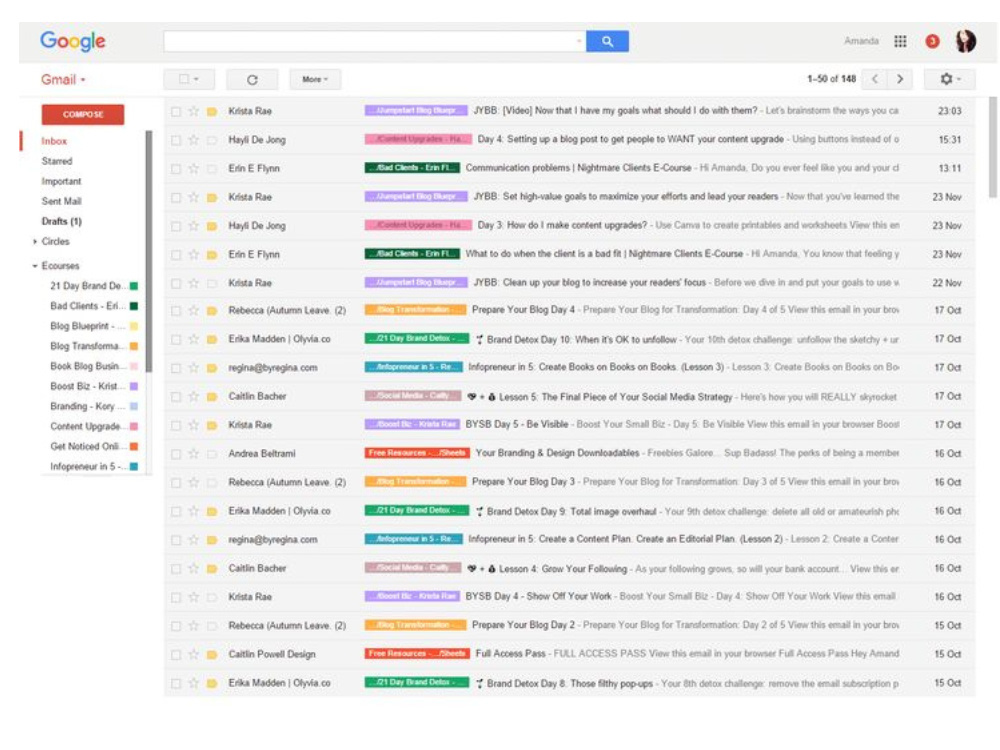Star the Andrea Beltrami email
The image size is (1000, 750).
[193, 453]
